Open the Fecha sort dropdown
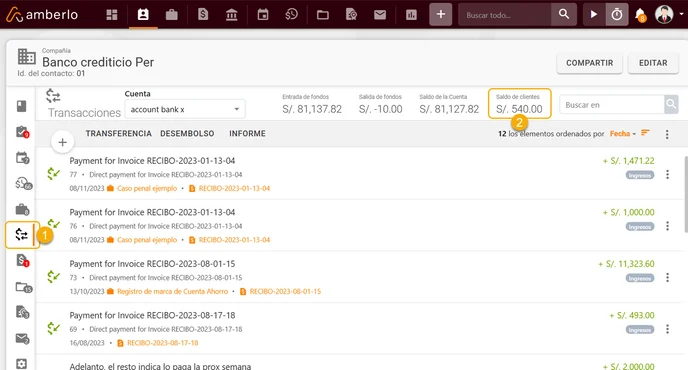Viewport: 688px width, 370px height. (623, 133)
